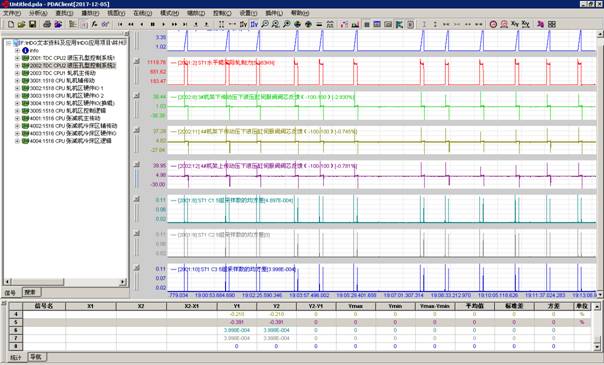Expand the 2001 TDC CPU2 tree node
The width and height of the screenshot is (604, 365).
tap(17, 58)
